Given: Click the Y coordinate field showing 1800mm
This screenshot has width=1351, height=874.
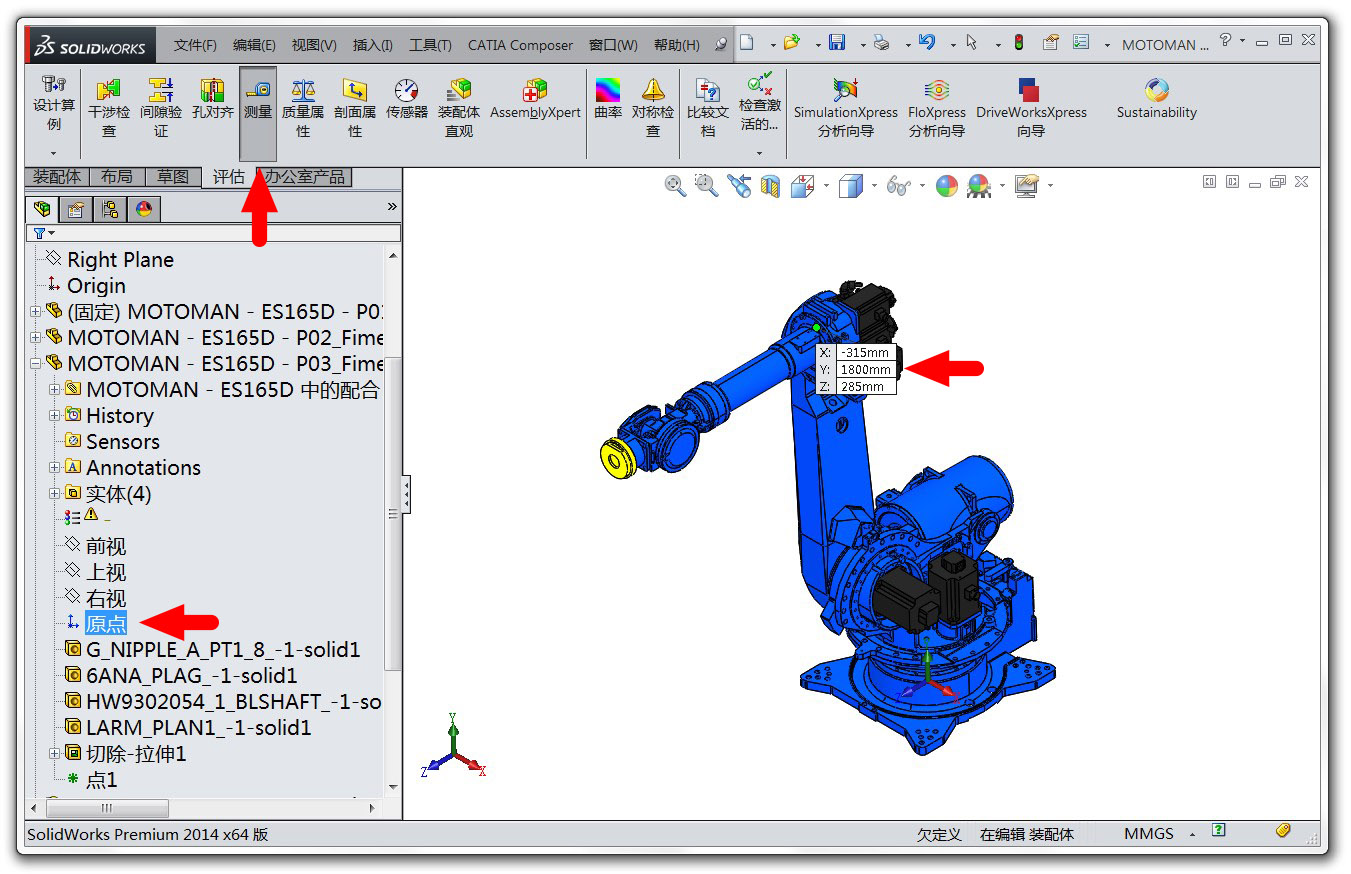Looking at the screenshot, I should tap(866, 369).
